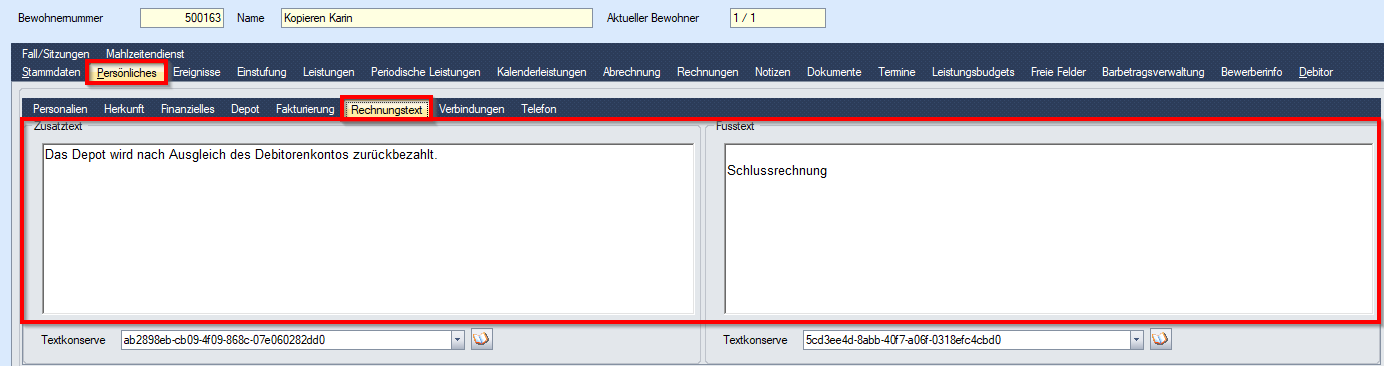1384x366 pixels.
Task: Select the Kalenderleistungen tab
Action: [541, 72]
